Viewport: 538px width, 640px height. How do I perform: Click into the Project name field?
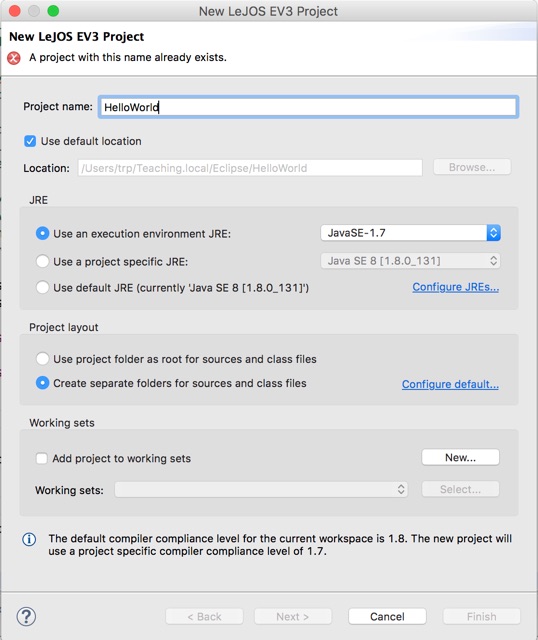pyautogui.click(x=309, y=107)
